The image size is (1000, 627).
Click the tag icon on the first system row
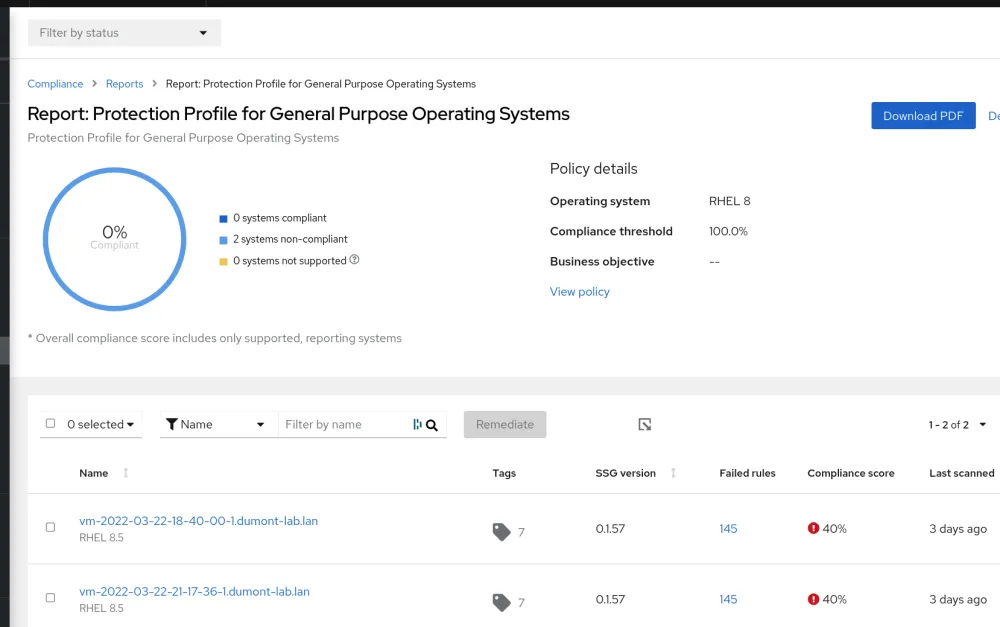[x=499, y=531]
